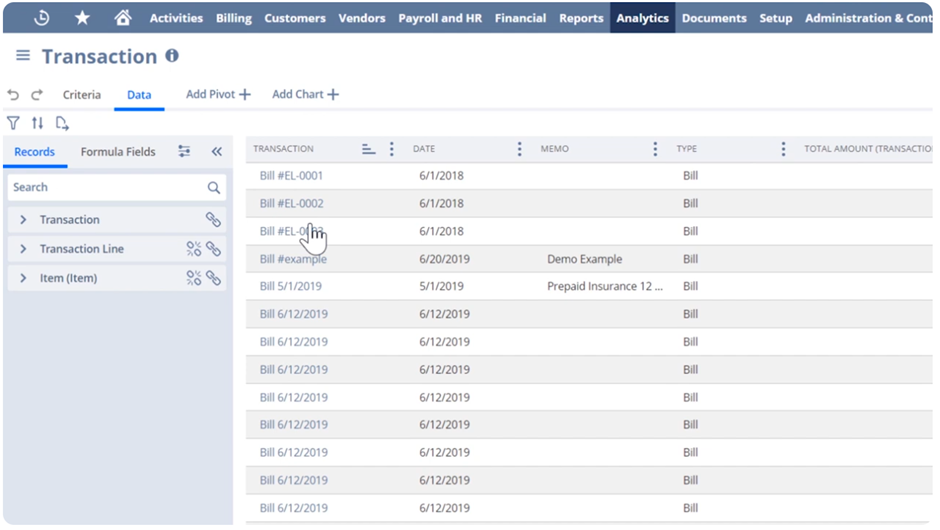Click the link icon on Item (Item)
940x530 pixels.
click(x=213, y=278)
